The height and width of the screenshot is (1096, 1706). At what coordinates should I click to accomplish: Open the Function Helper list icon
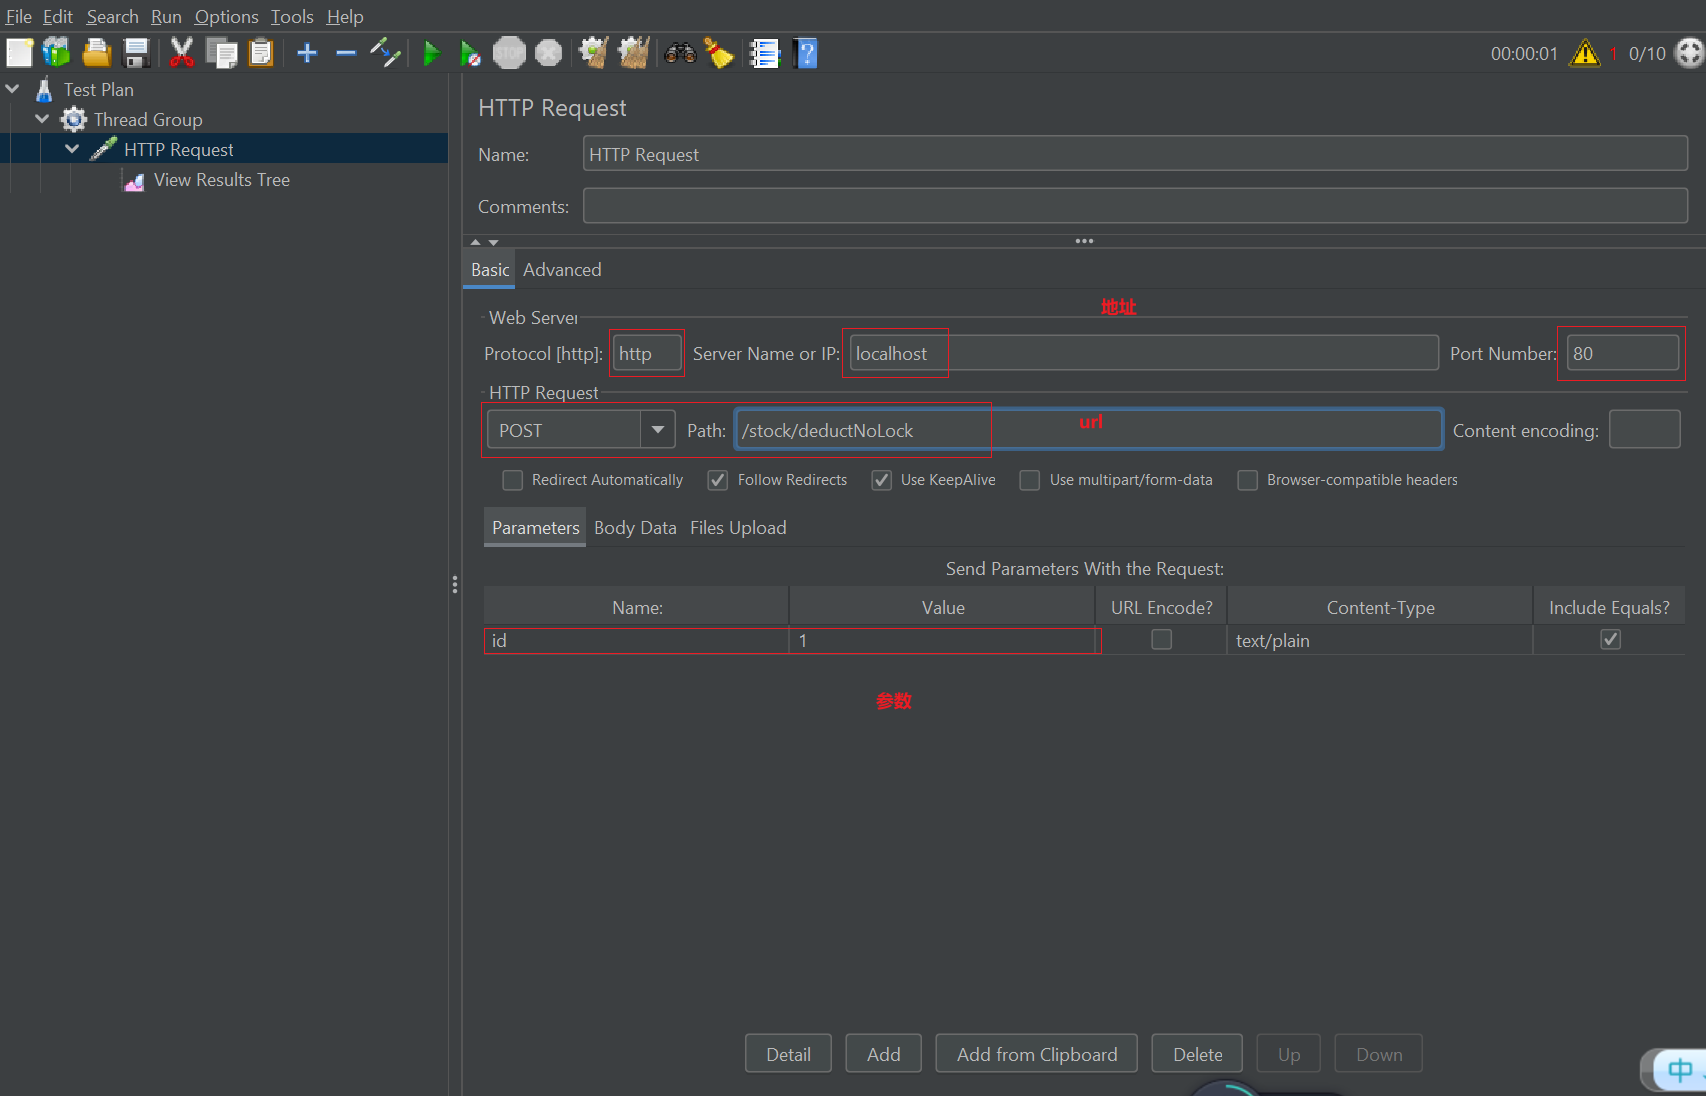click(765, 53)
